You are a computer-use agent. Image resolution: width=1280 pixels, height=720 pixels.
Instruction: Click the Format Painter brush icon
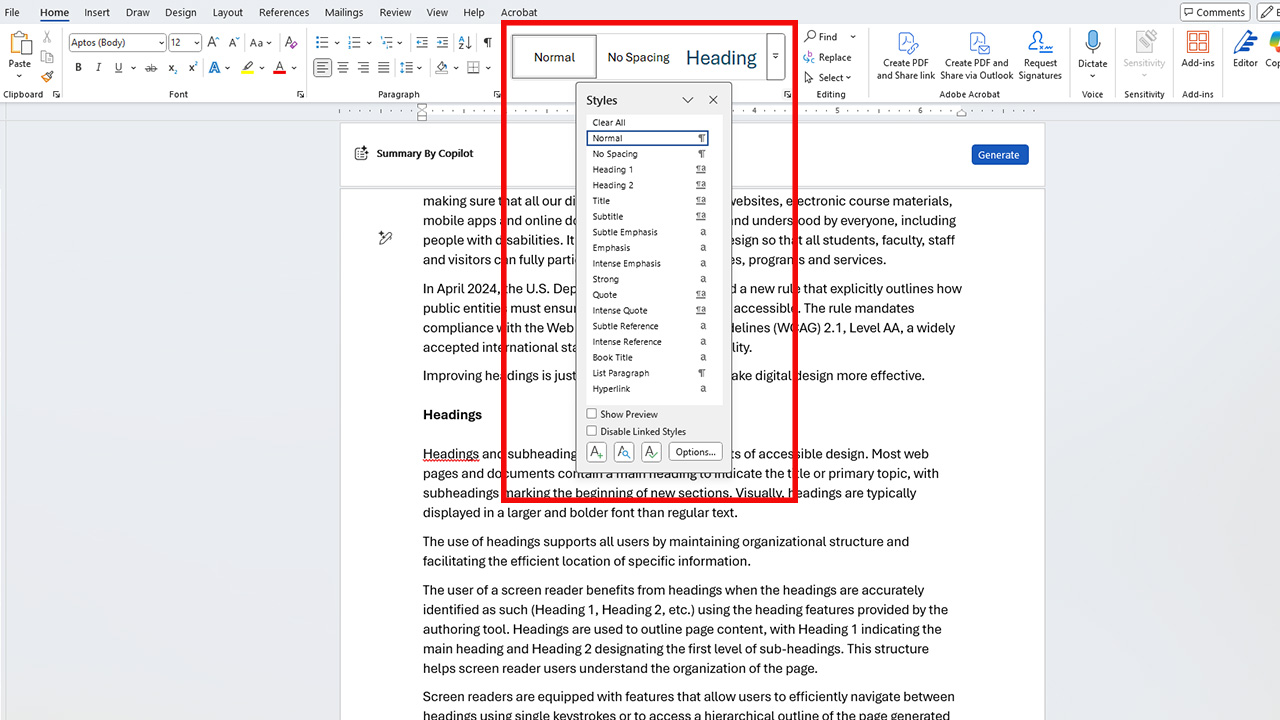[47, 76]
